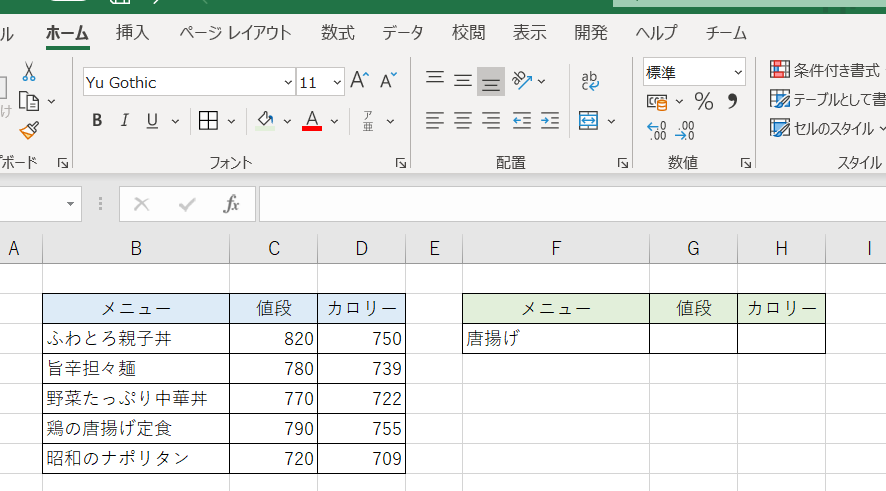Decrease font size with small A
Viewport: 886px width, 491px height.
(x=388, y=81)
